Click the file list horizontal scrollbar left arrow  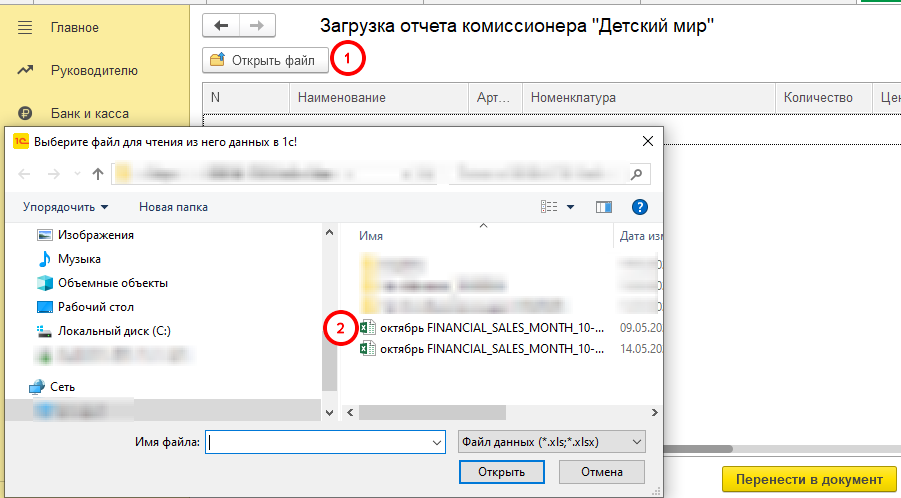coord(350,412)
